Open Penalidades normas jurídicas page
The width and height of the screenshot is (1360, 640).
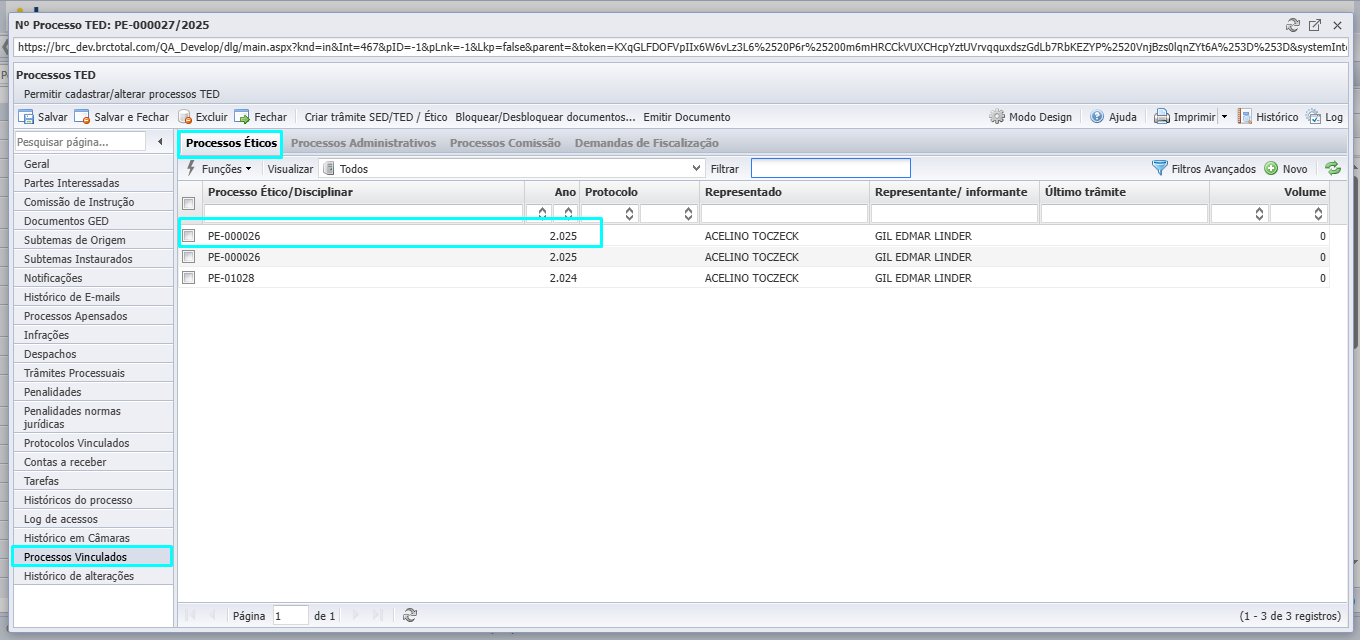click(x=93, y=417)
